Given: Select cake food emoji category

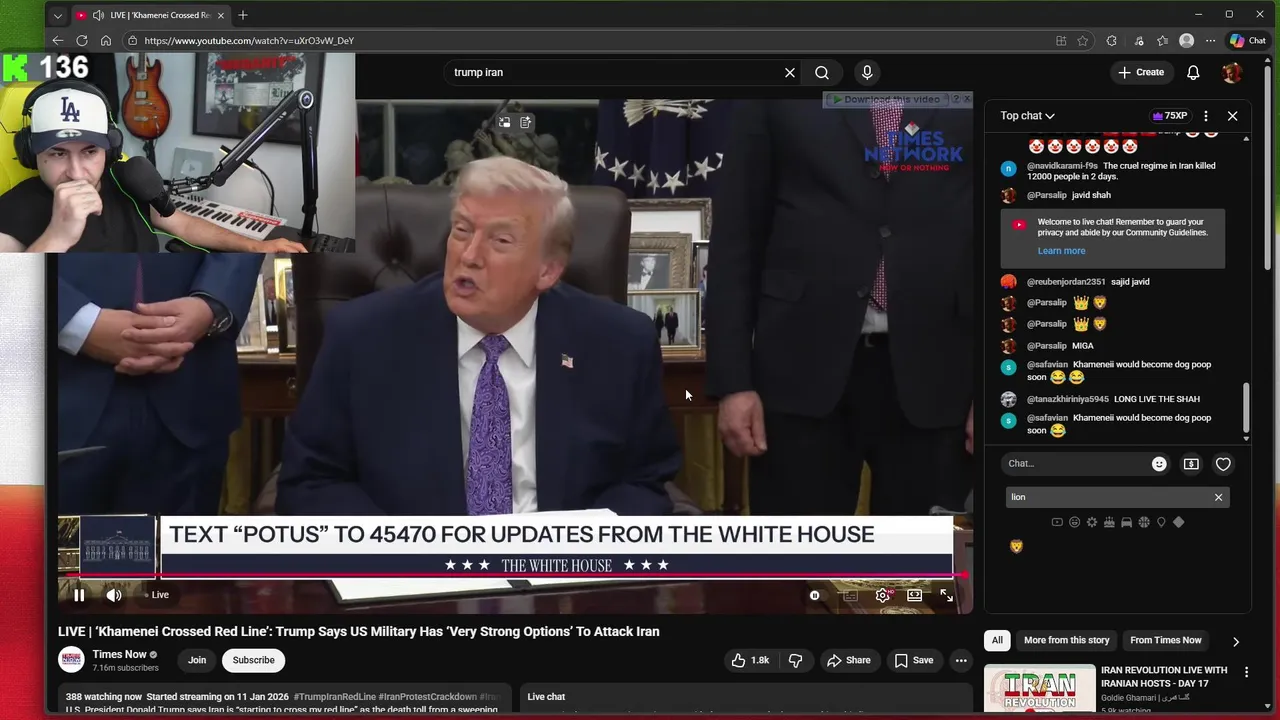Looking at the screenshot, I should 1109,522.
